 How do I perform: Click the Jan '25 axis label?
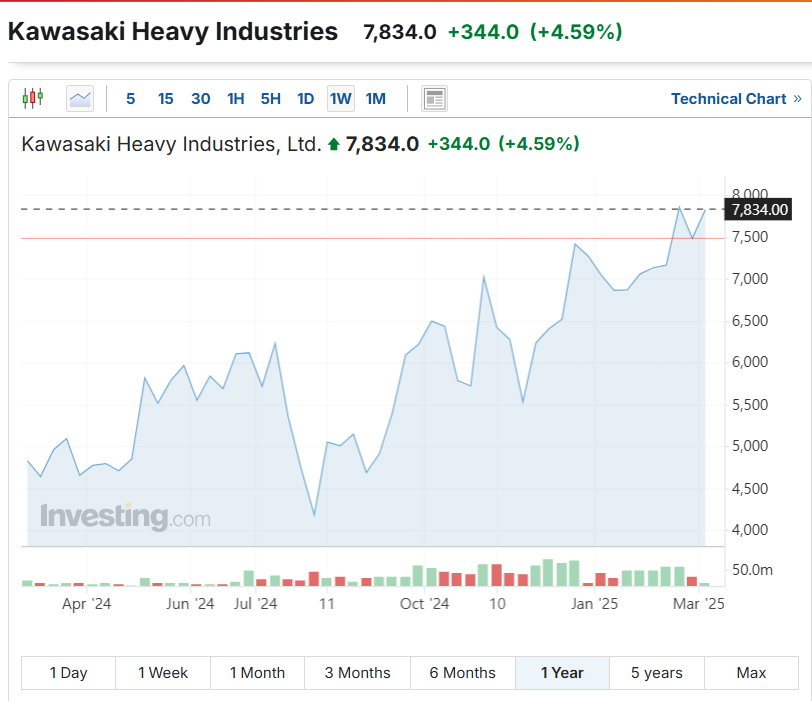594,604
